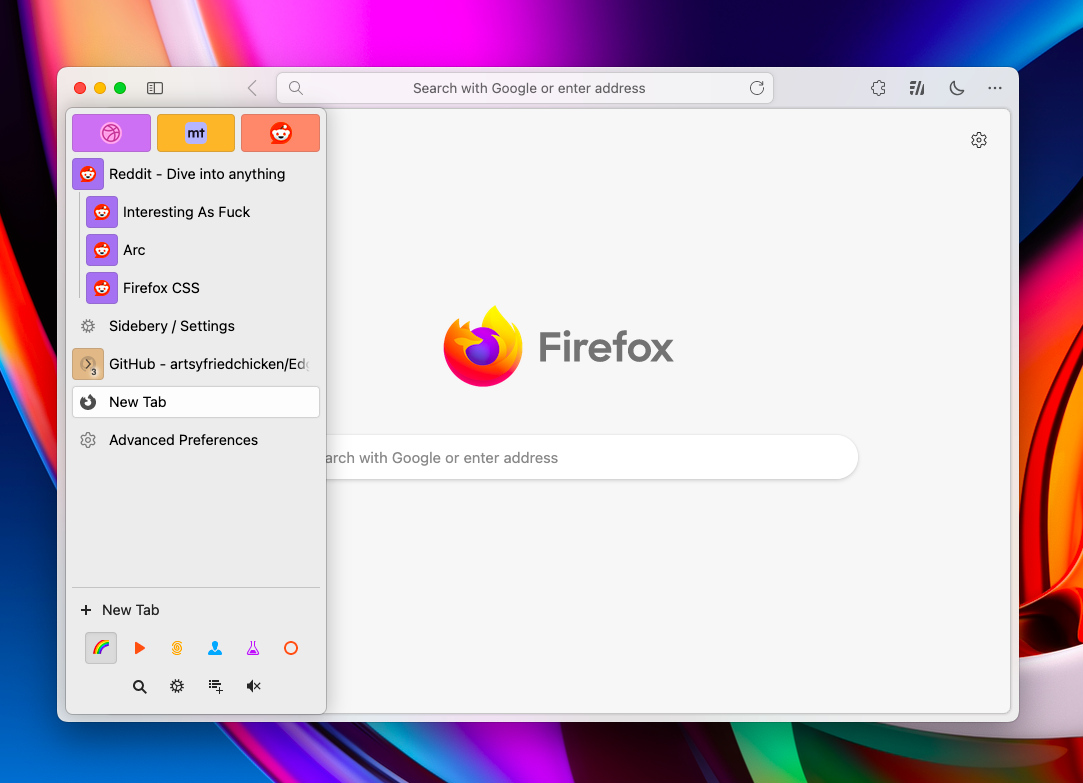Open the three-dot overflow menu

coord(995,88)
